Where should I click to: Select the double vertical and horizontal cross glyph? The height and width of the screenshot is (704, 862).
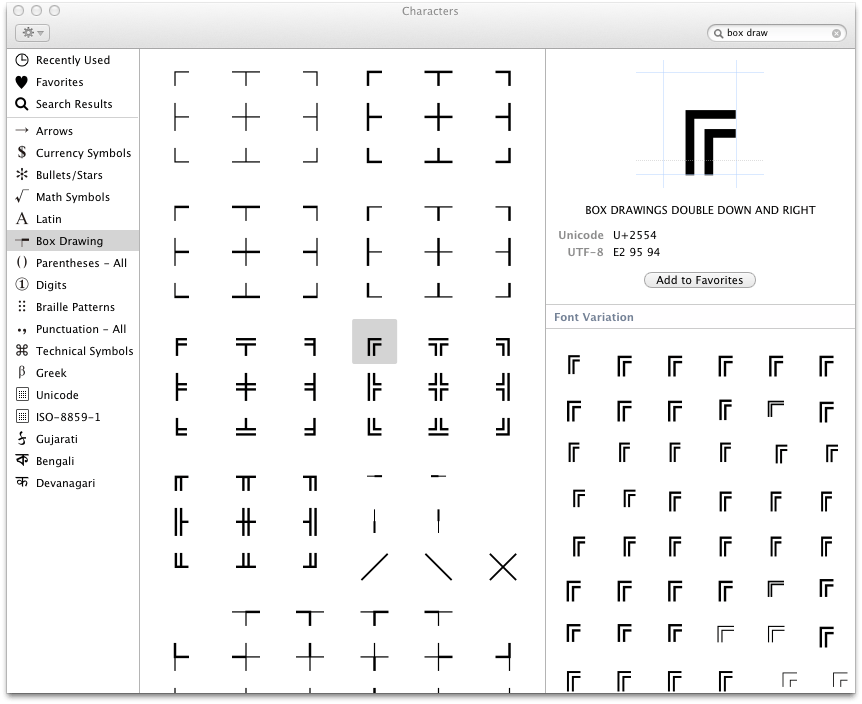click(x=439, y=386)
